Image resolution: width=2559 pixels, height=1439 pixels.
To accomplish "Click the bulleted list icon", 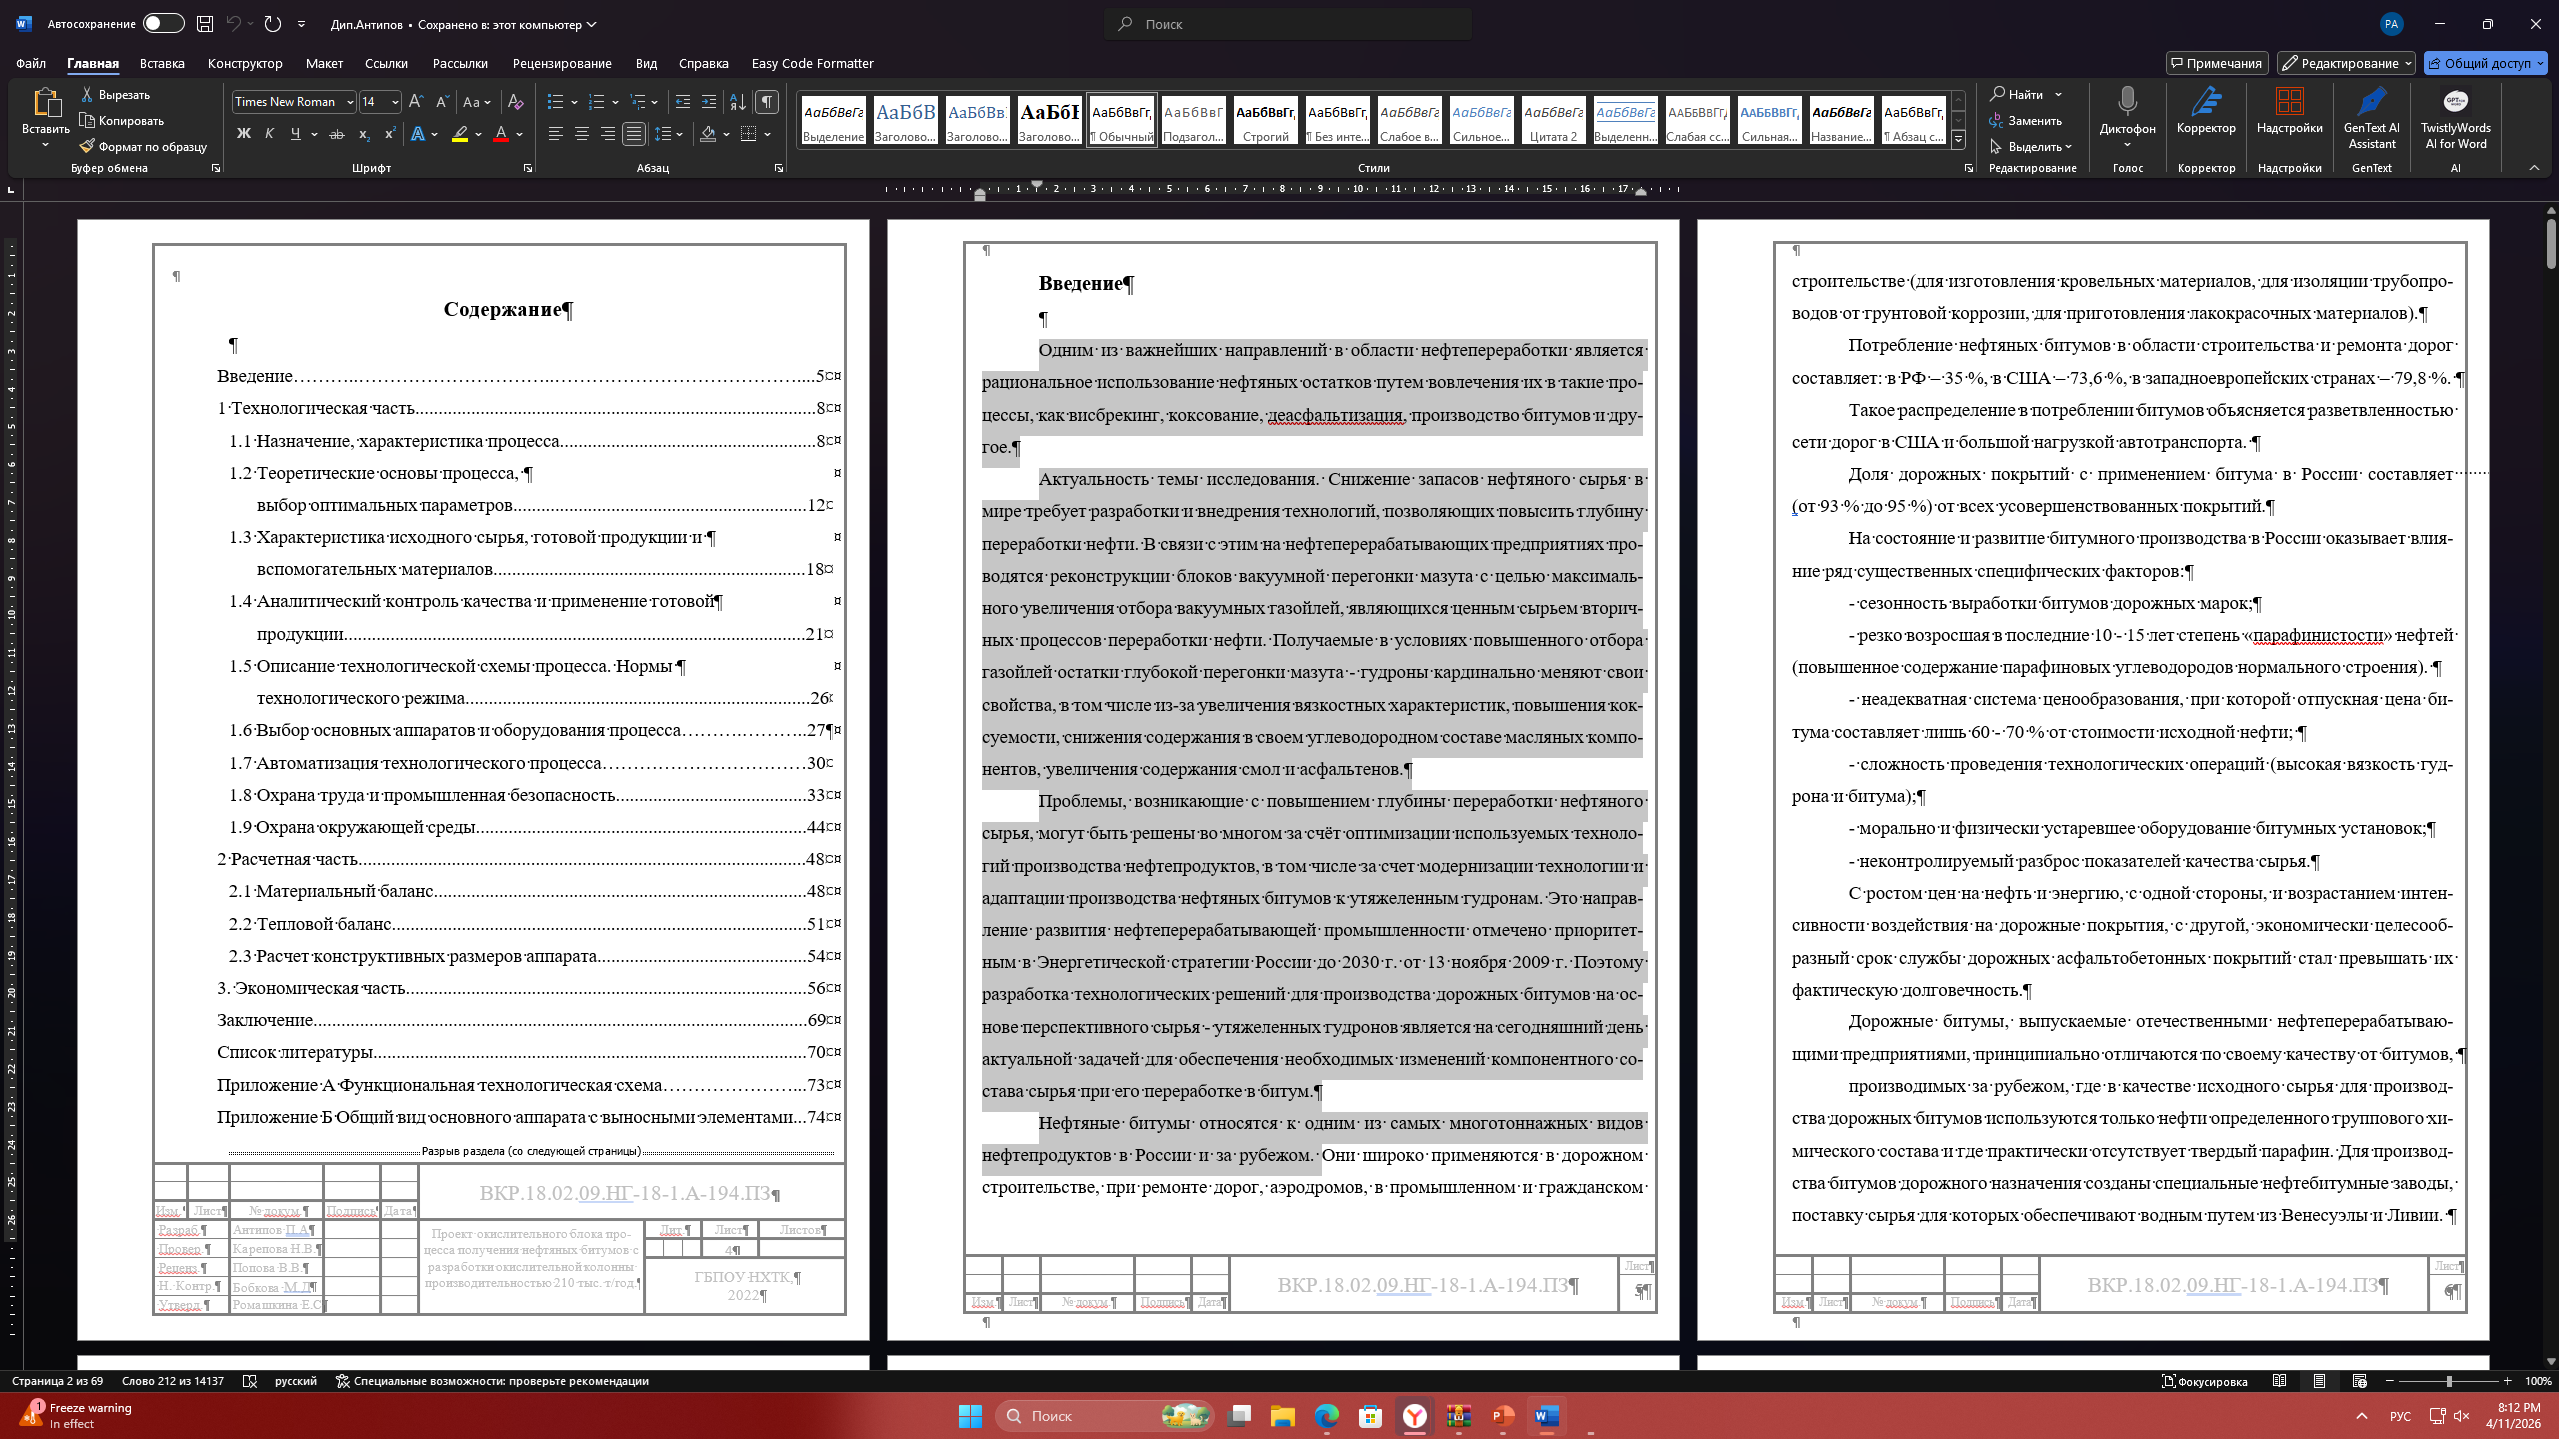I will (x=555, y=102).
